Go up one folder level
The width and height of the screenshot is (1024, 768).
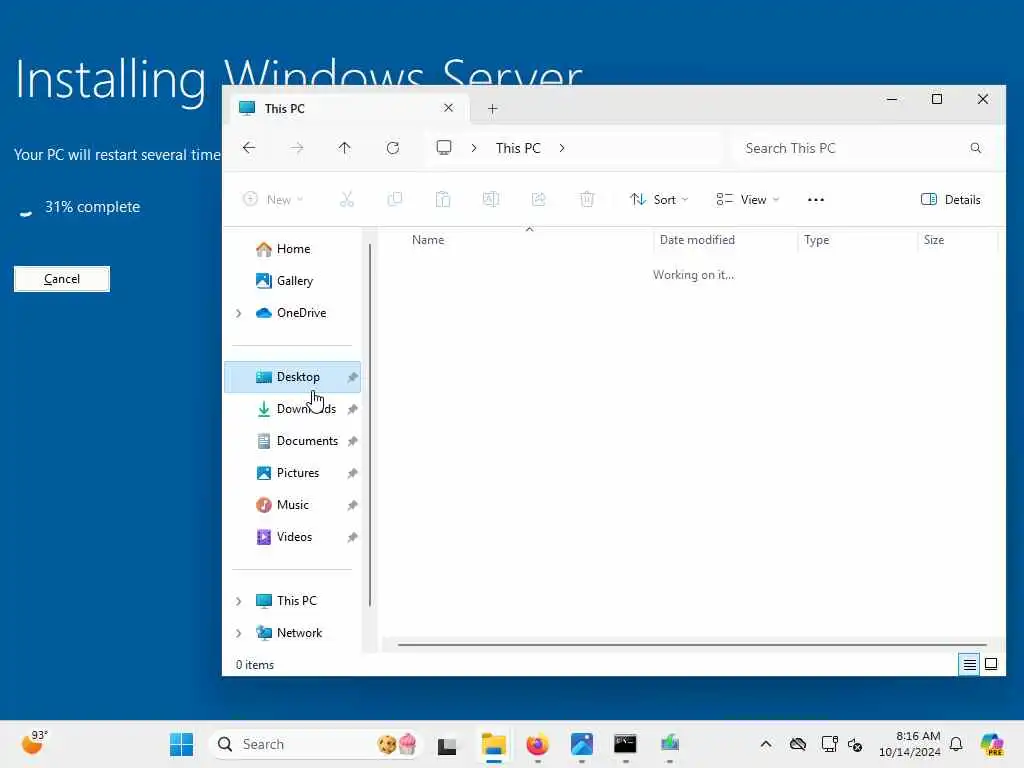(x=344, y=148)
